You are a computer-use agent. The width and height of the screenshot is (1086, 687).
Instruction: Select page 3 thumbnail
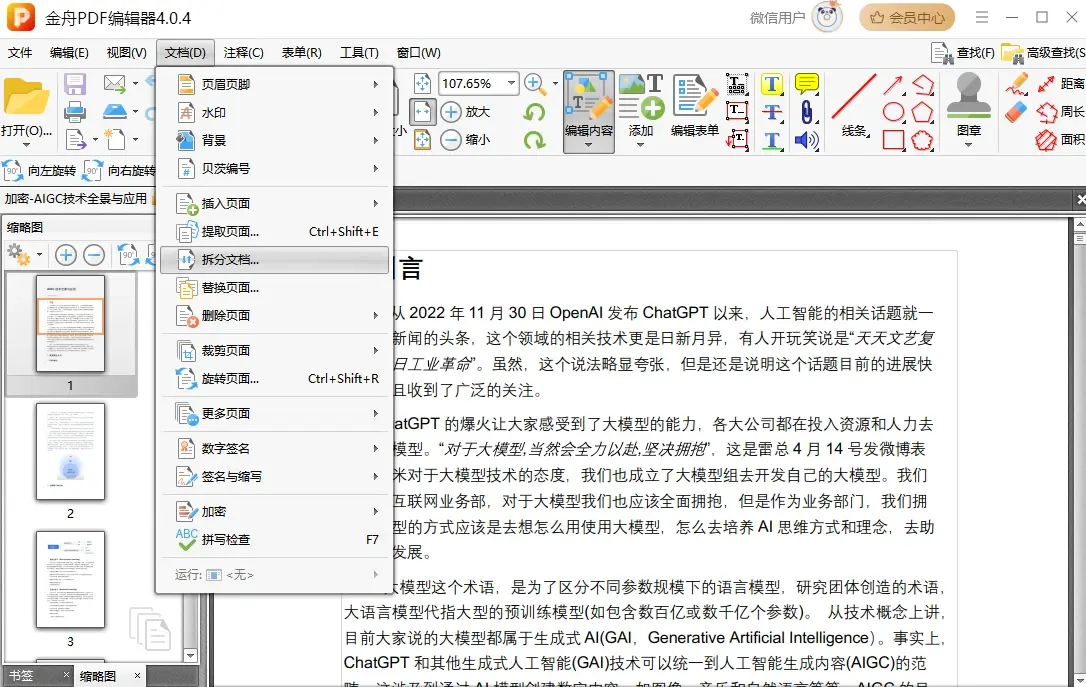tap(71, 580)
